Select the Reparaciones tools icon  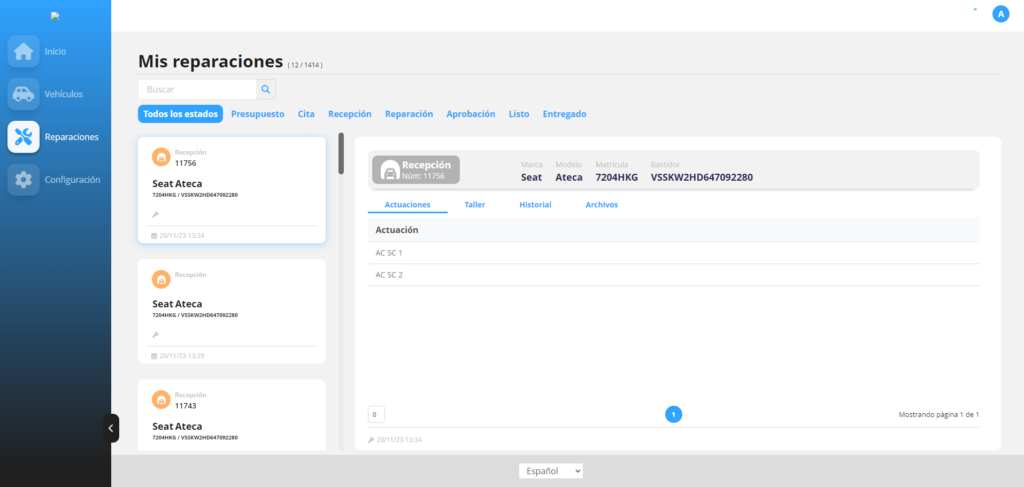[24, 137]
